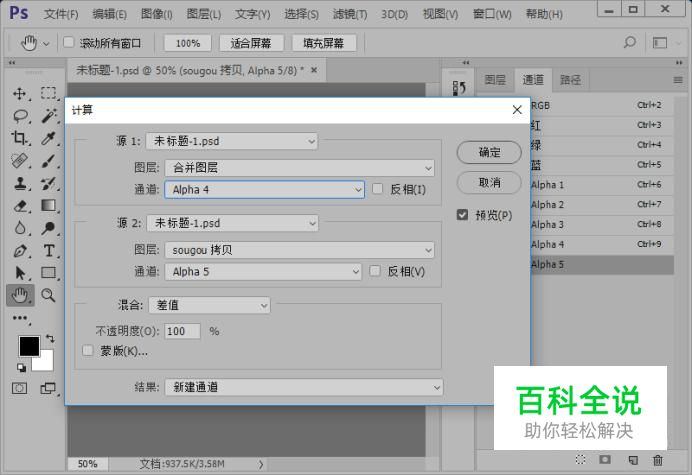
Task: Switch to the 图层 panel tab
Action: (x=495, y=80)
